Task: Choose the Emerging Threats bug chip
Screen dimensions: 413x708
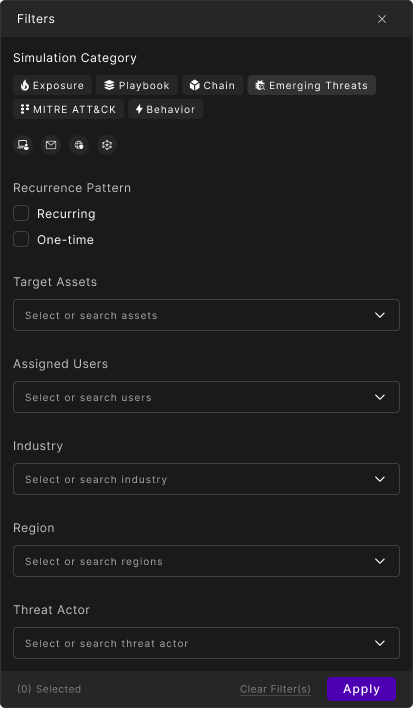Action: [x=311, y=85]
